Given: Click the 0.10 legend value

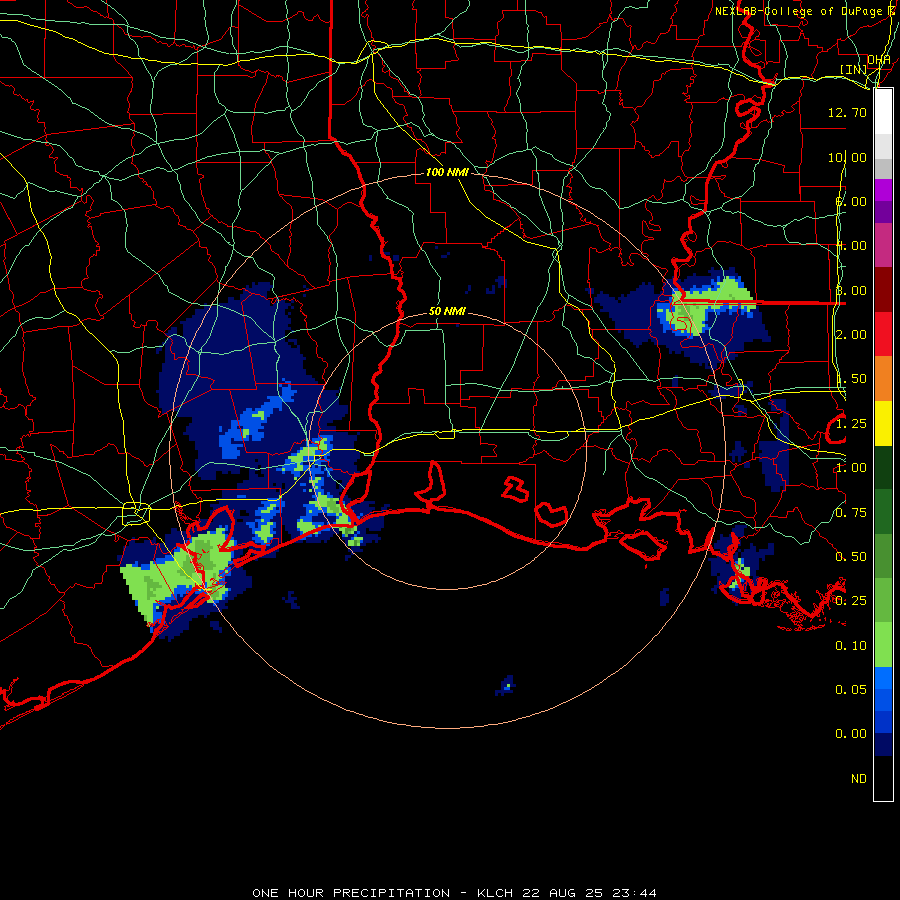Looking at the screenshot, I should 851,646.
